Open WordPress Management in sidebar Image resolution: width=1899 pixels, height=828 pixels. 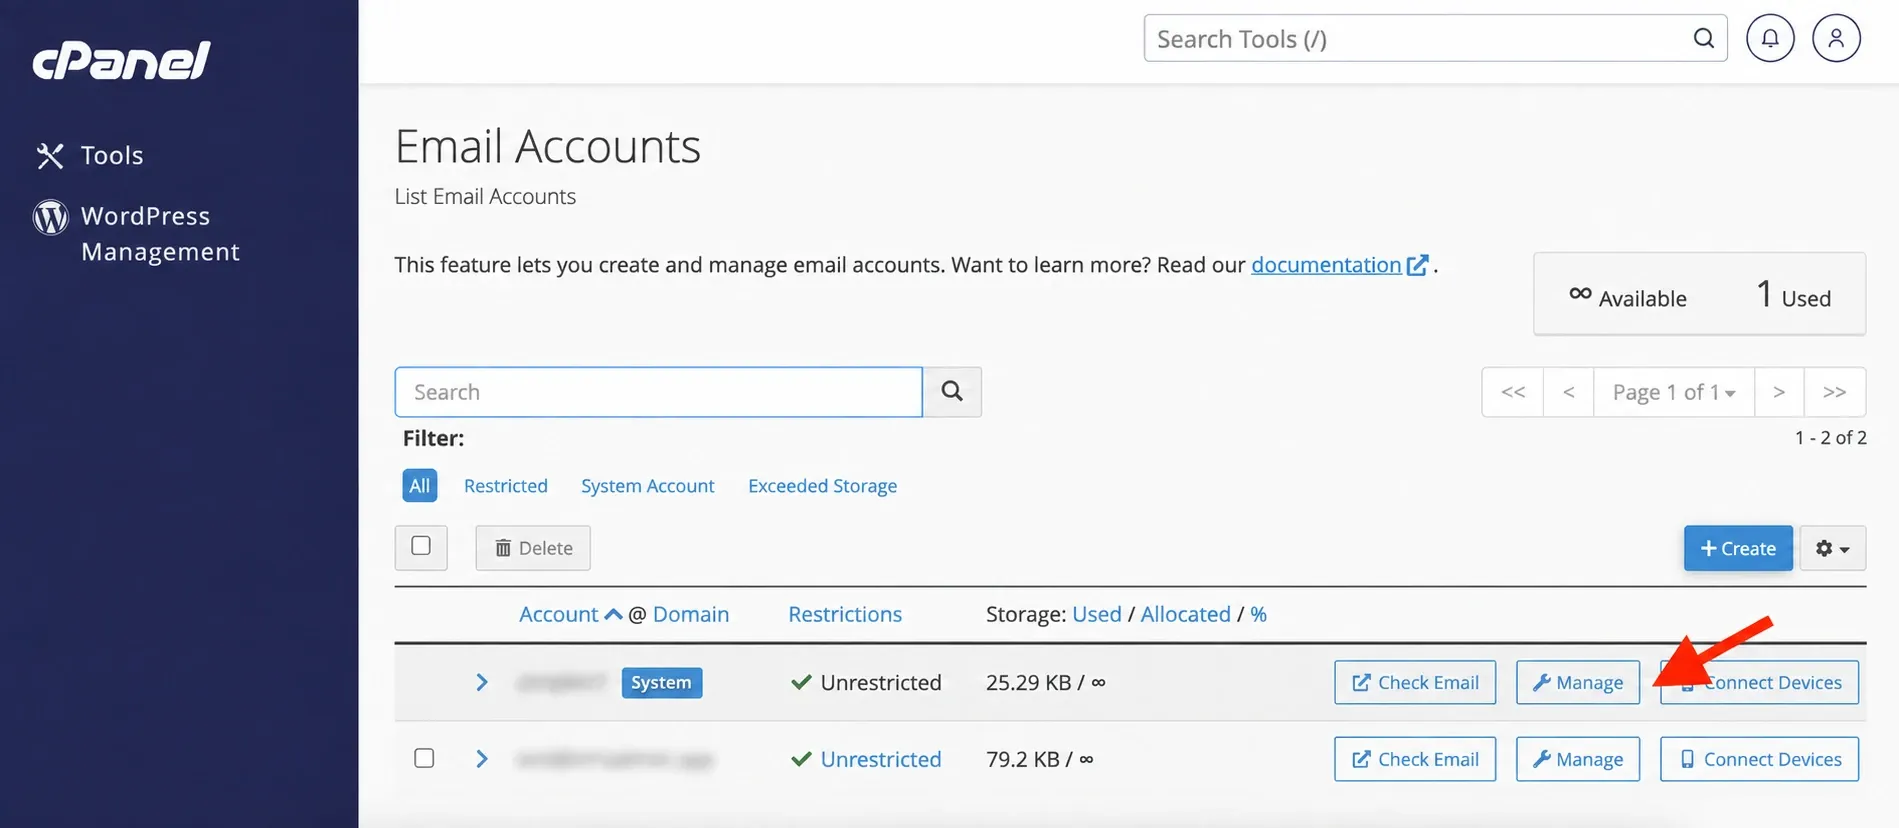(137, 234)
